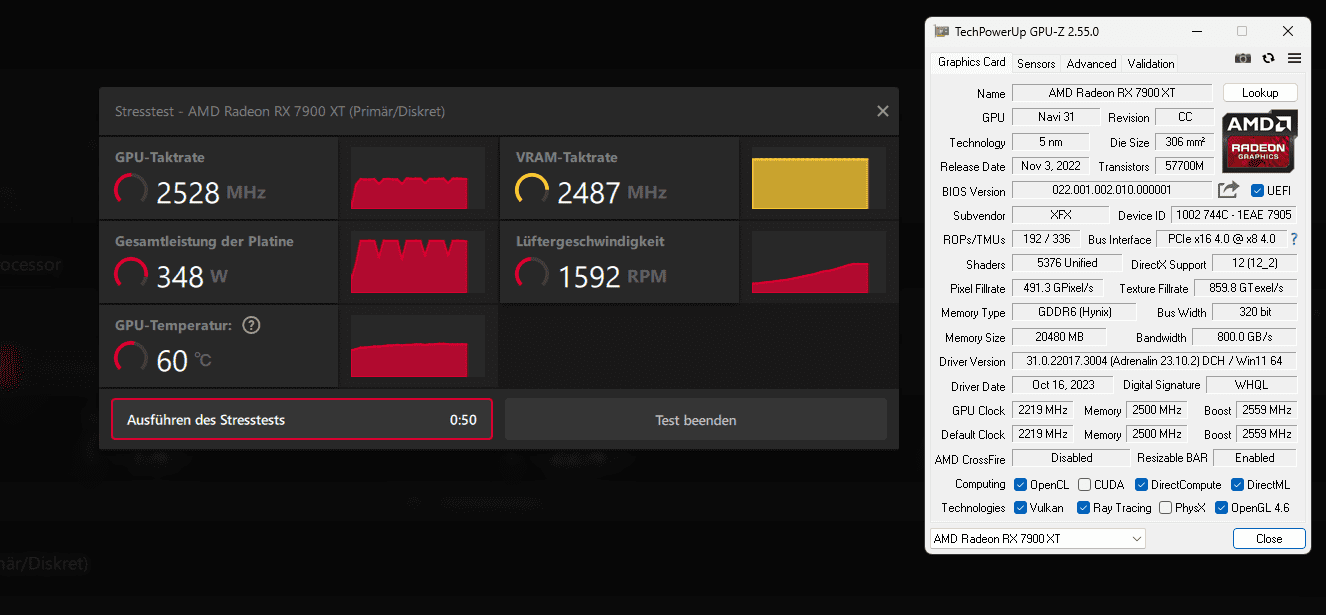Open the Lüftergeschwindigkeit graph
This screenshot has height=615, width=1326.
(x=819, y=262)
